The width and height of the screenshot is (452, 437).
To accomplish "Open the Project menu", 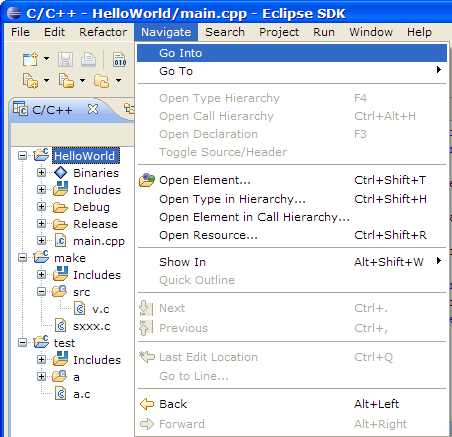I will [279, 32].
